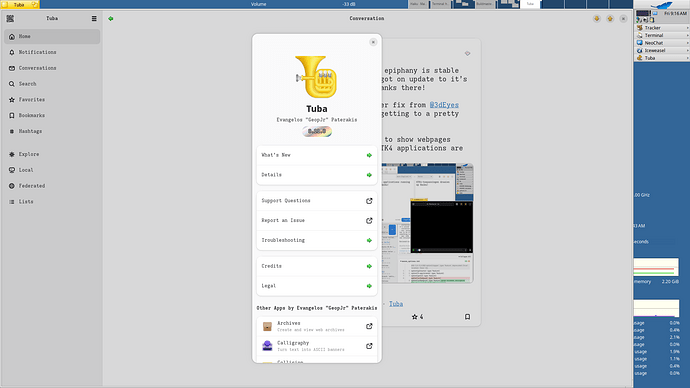
Task: Select the white Tuba workspace cell
Action: click(530, 4)
